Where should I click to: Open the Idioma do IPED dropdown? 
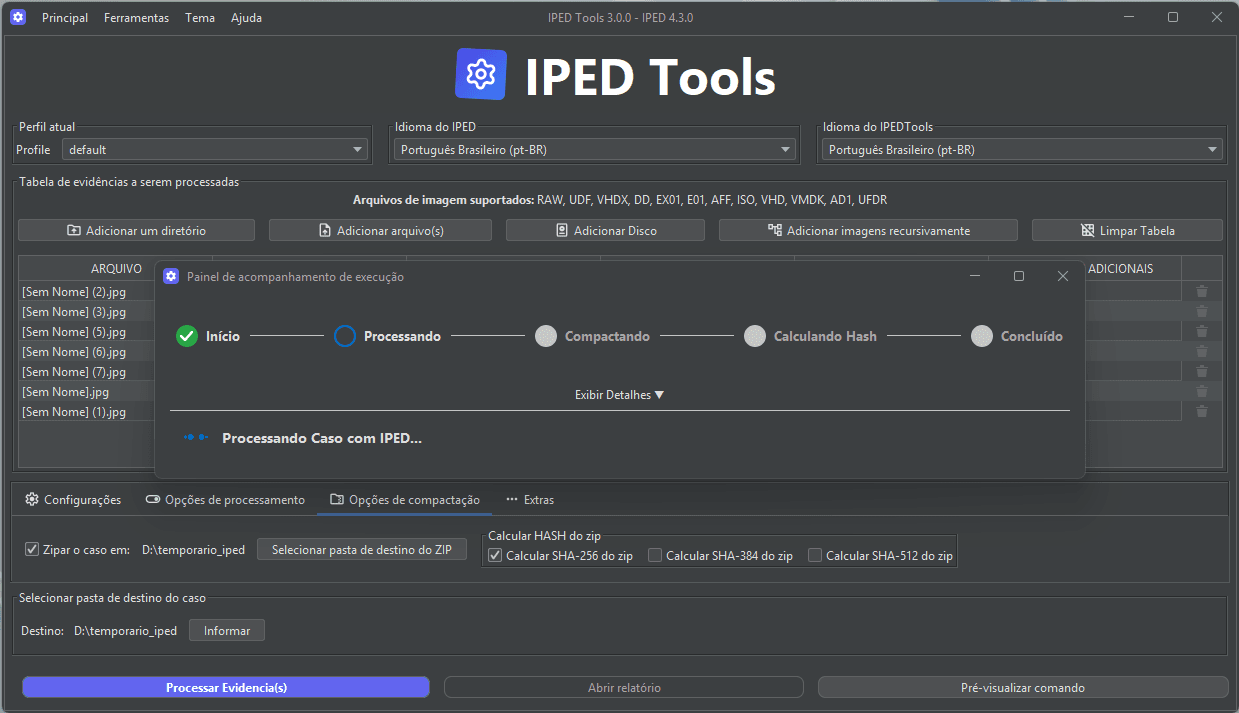(596, 150)
